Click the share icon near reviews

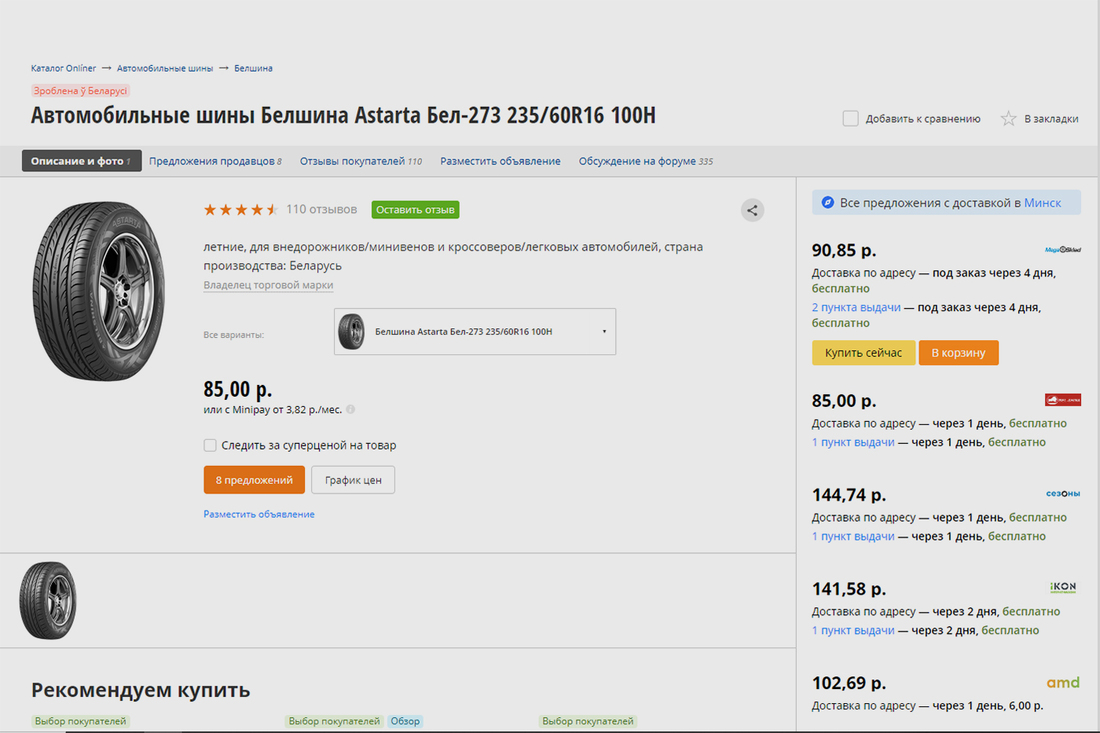(753, 210)
